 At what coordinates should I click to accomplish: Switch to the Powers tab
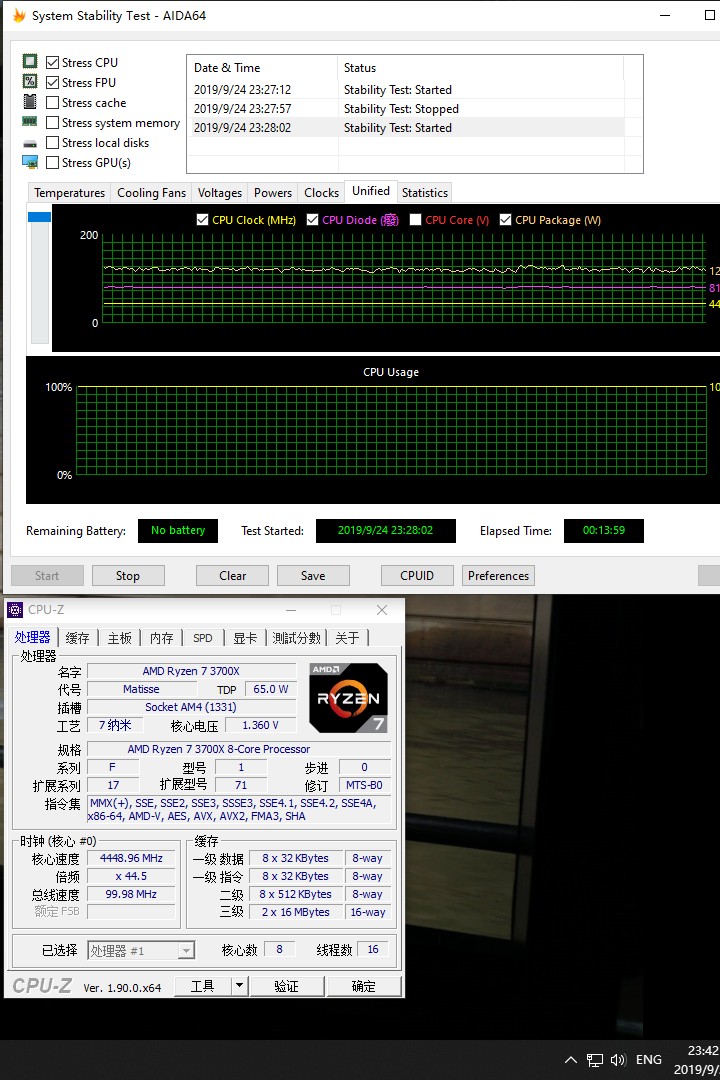click(x=273, y=193)
